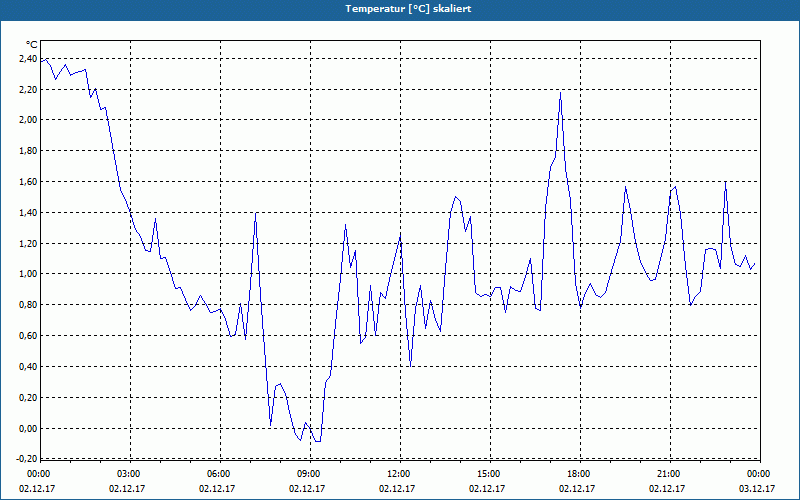Click the 1,20 y-axis label

point(28,243)
